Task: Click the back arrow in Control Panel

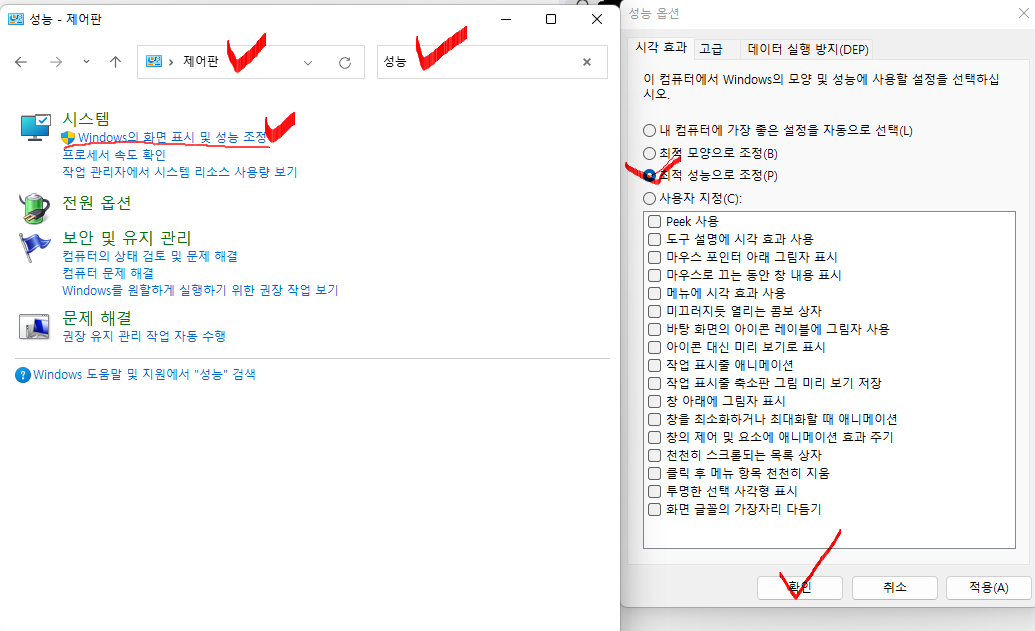Action: 21,62
